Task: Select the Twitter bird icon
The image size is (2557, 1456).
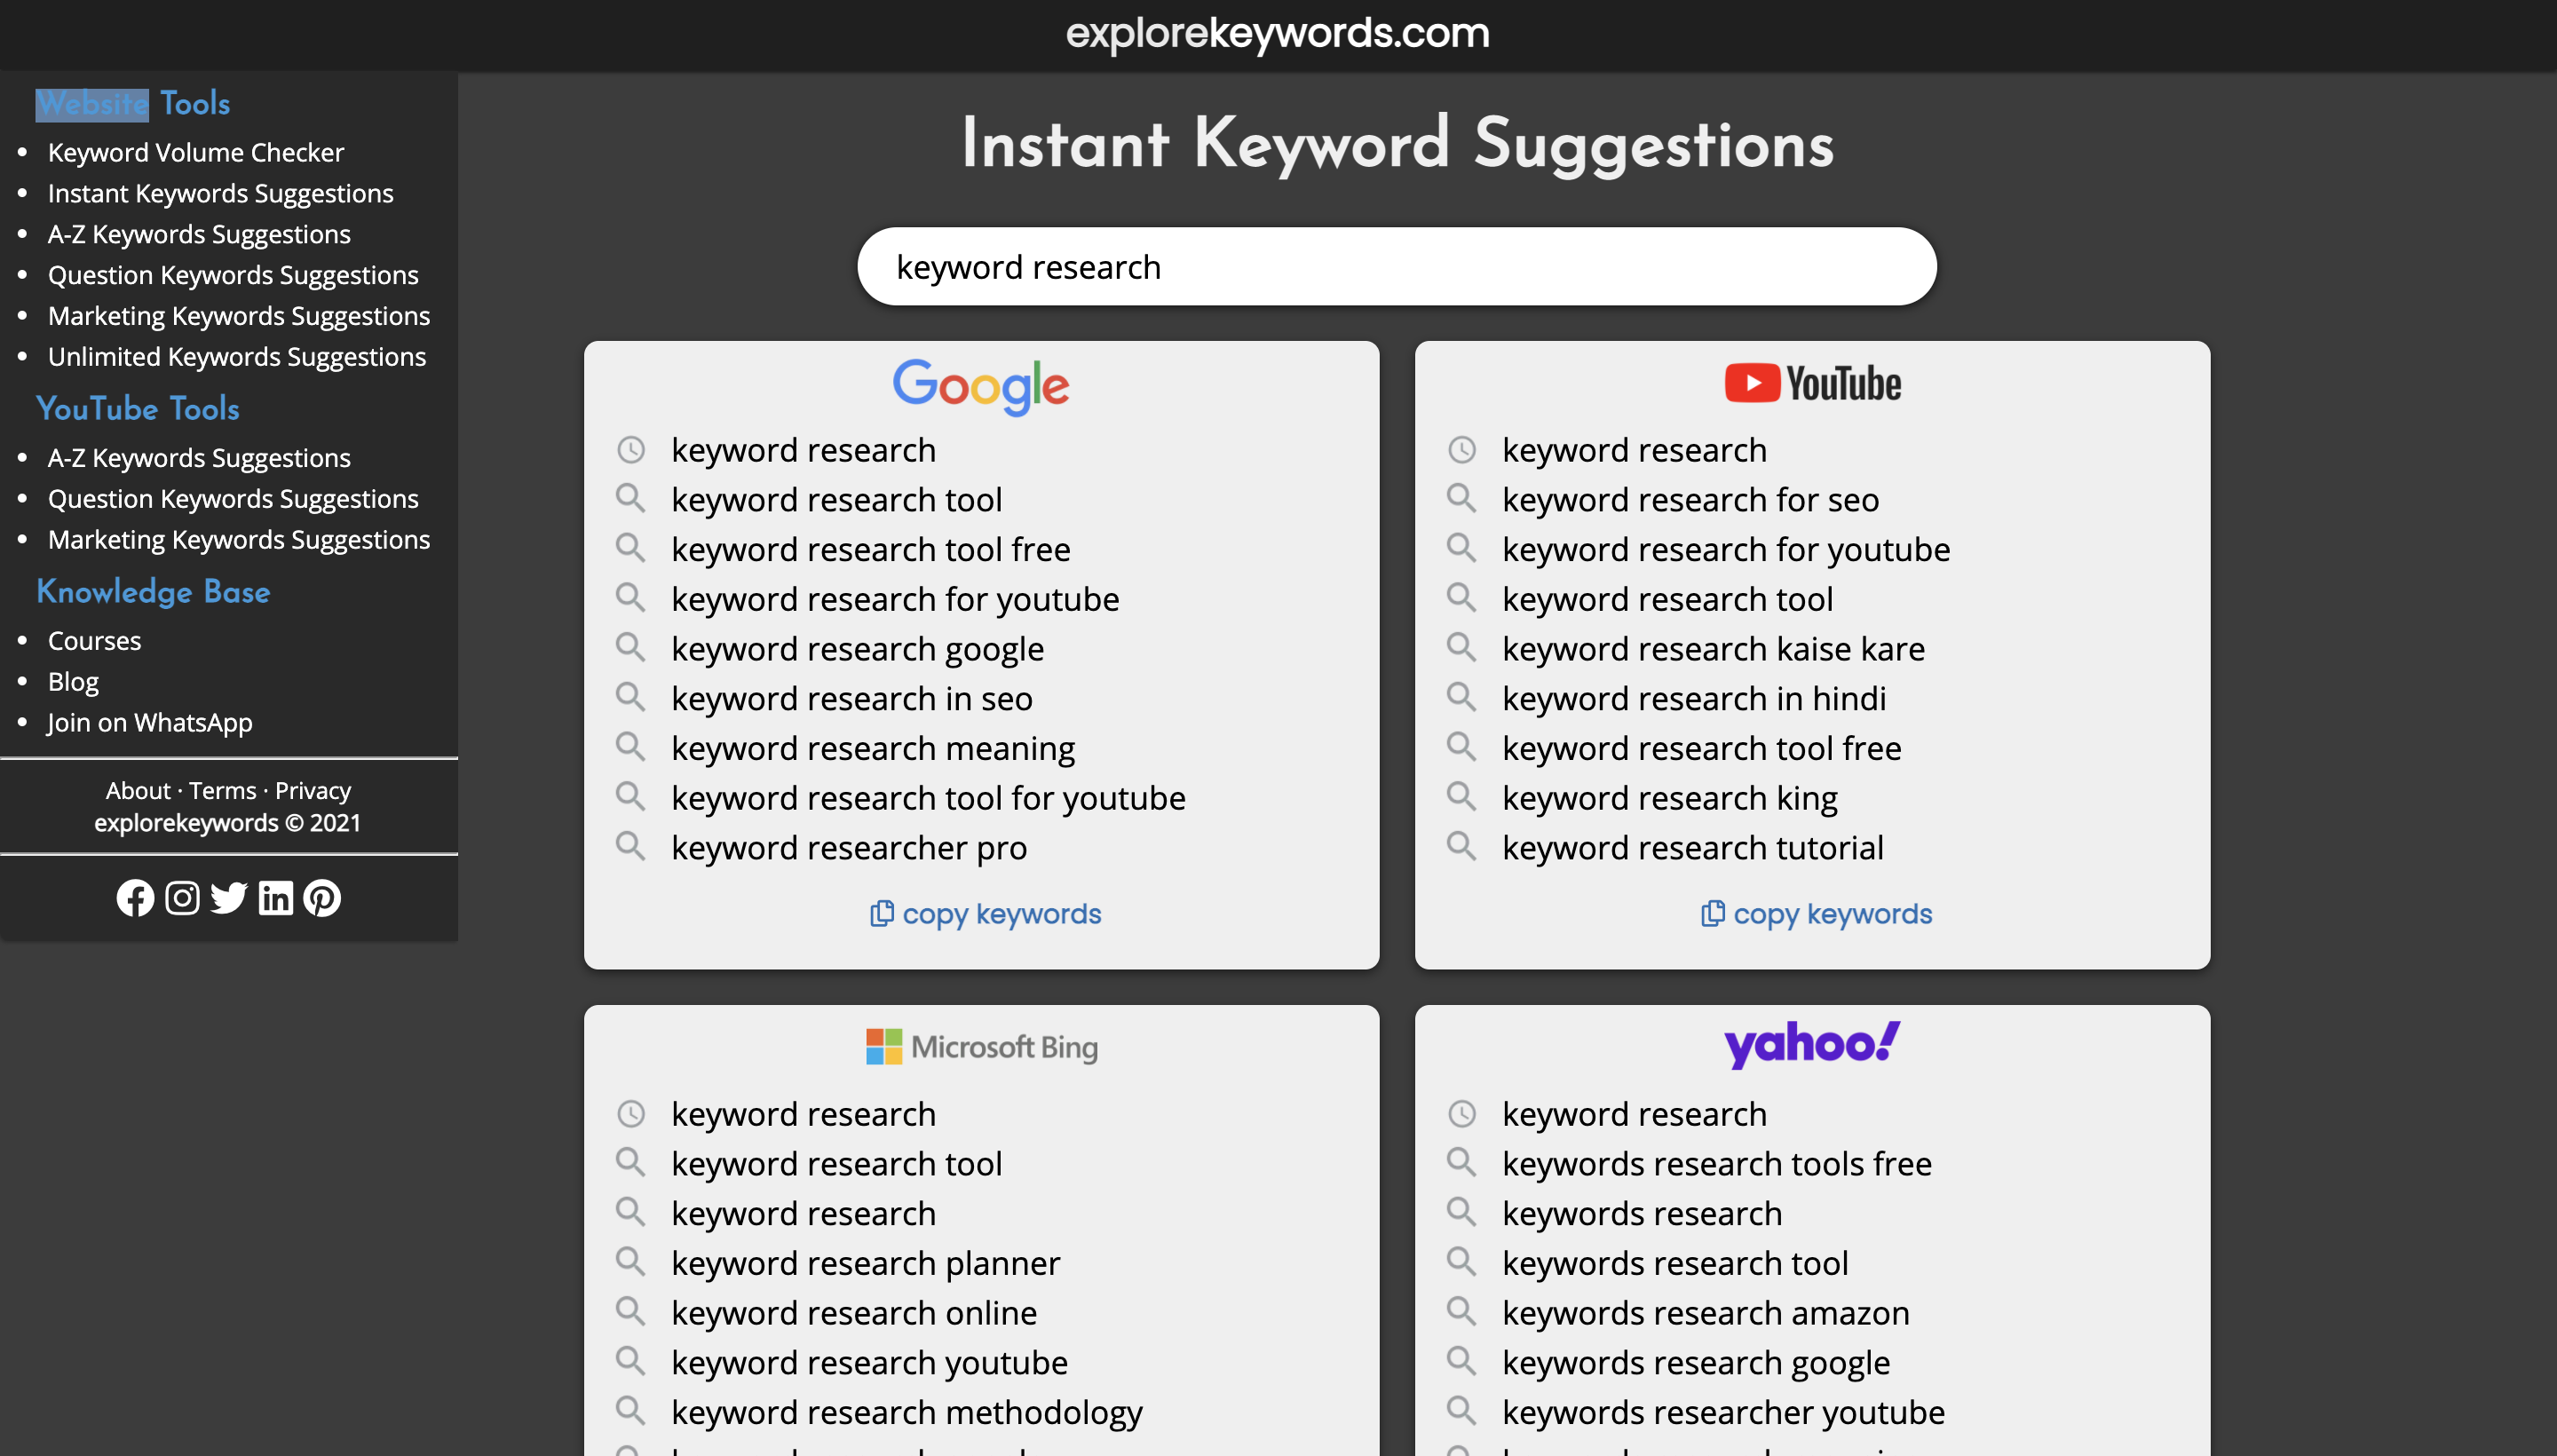Action: point(229,898)
